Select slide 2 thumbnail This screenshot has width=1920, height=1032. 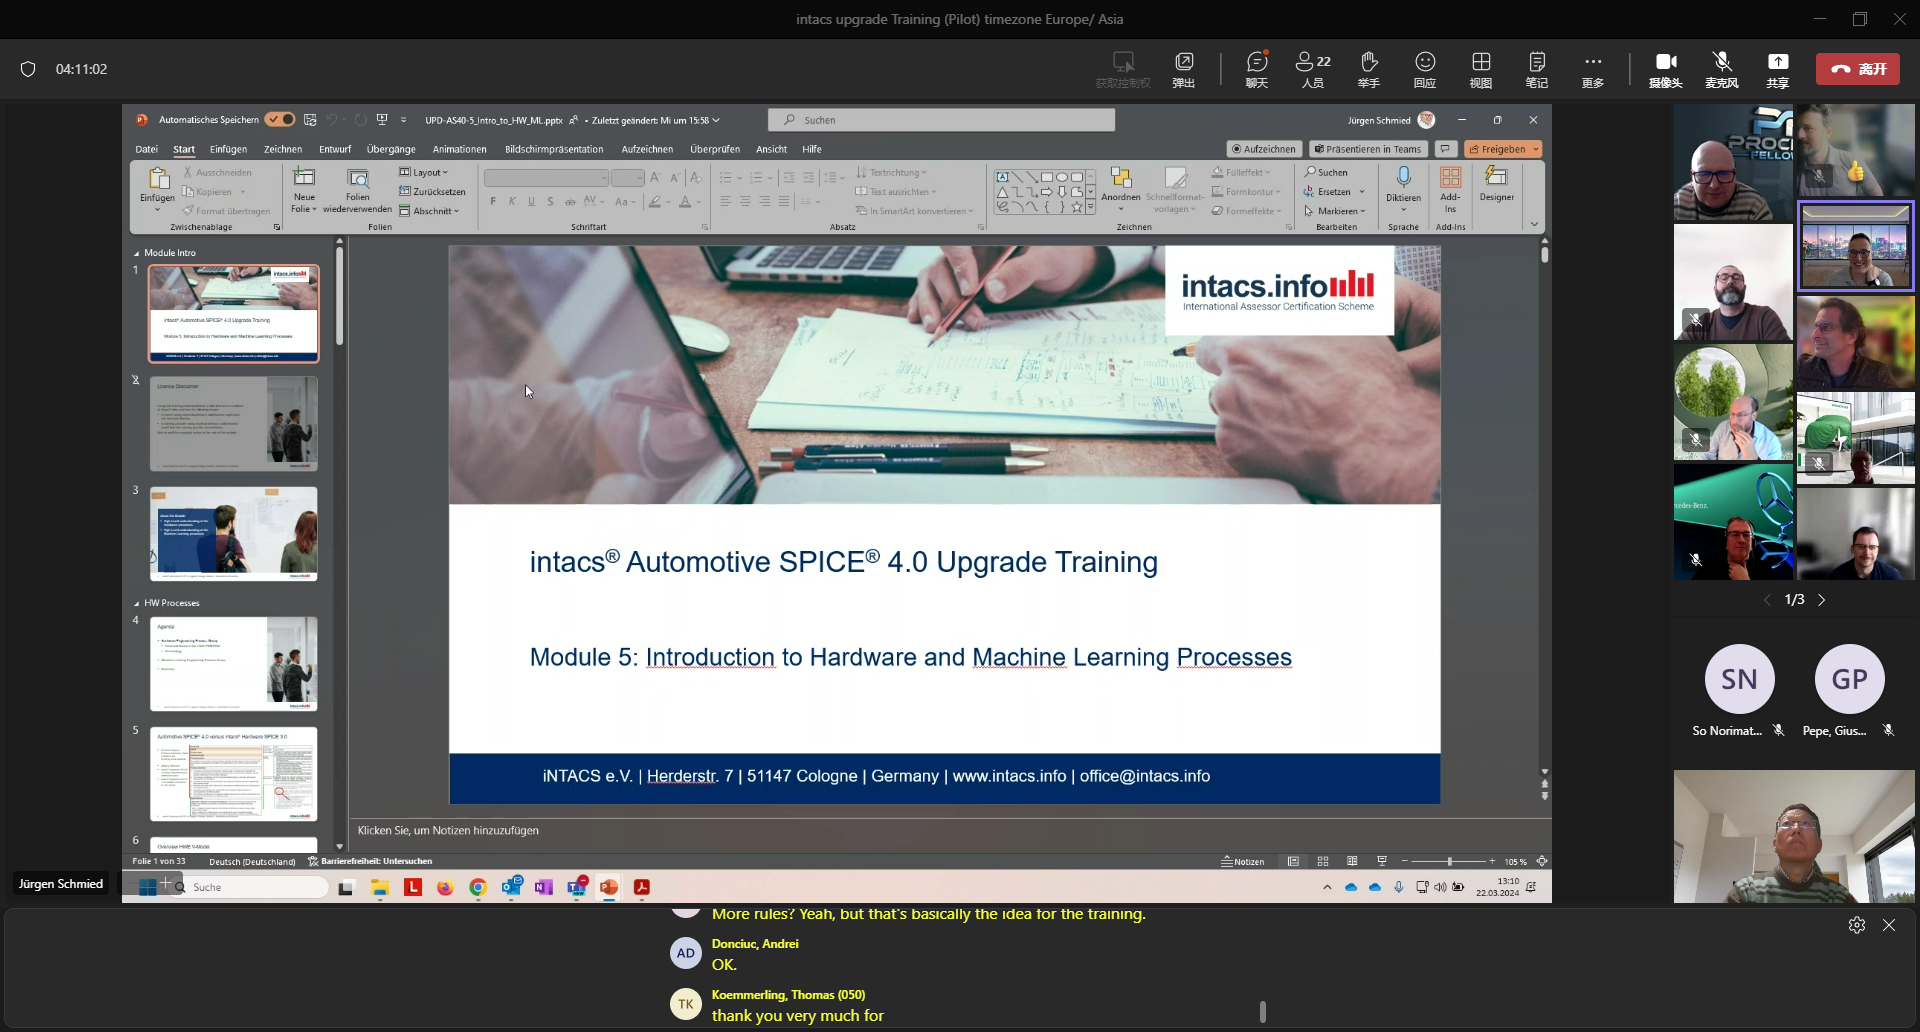tap(234, 424)
